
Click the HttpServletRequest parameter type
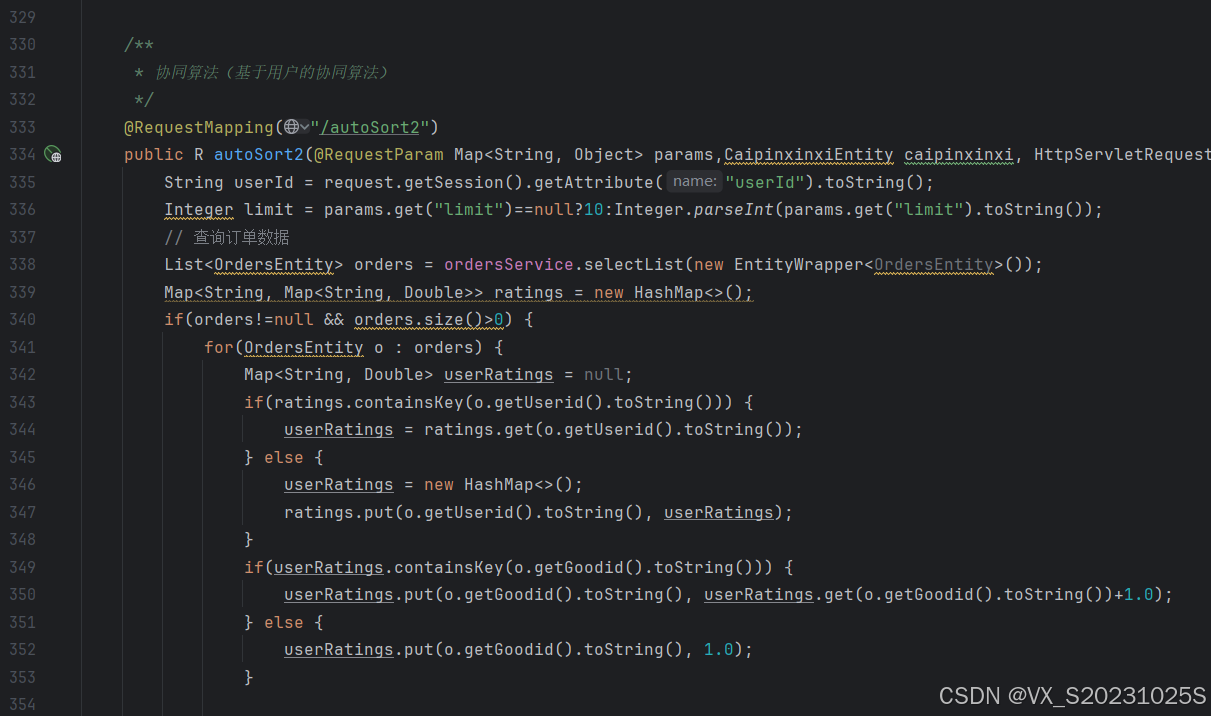(1122, 154)
